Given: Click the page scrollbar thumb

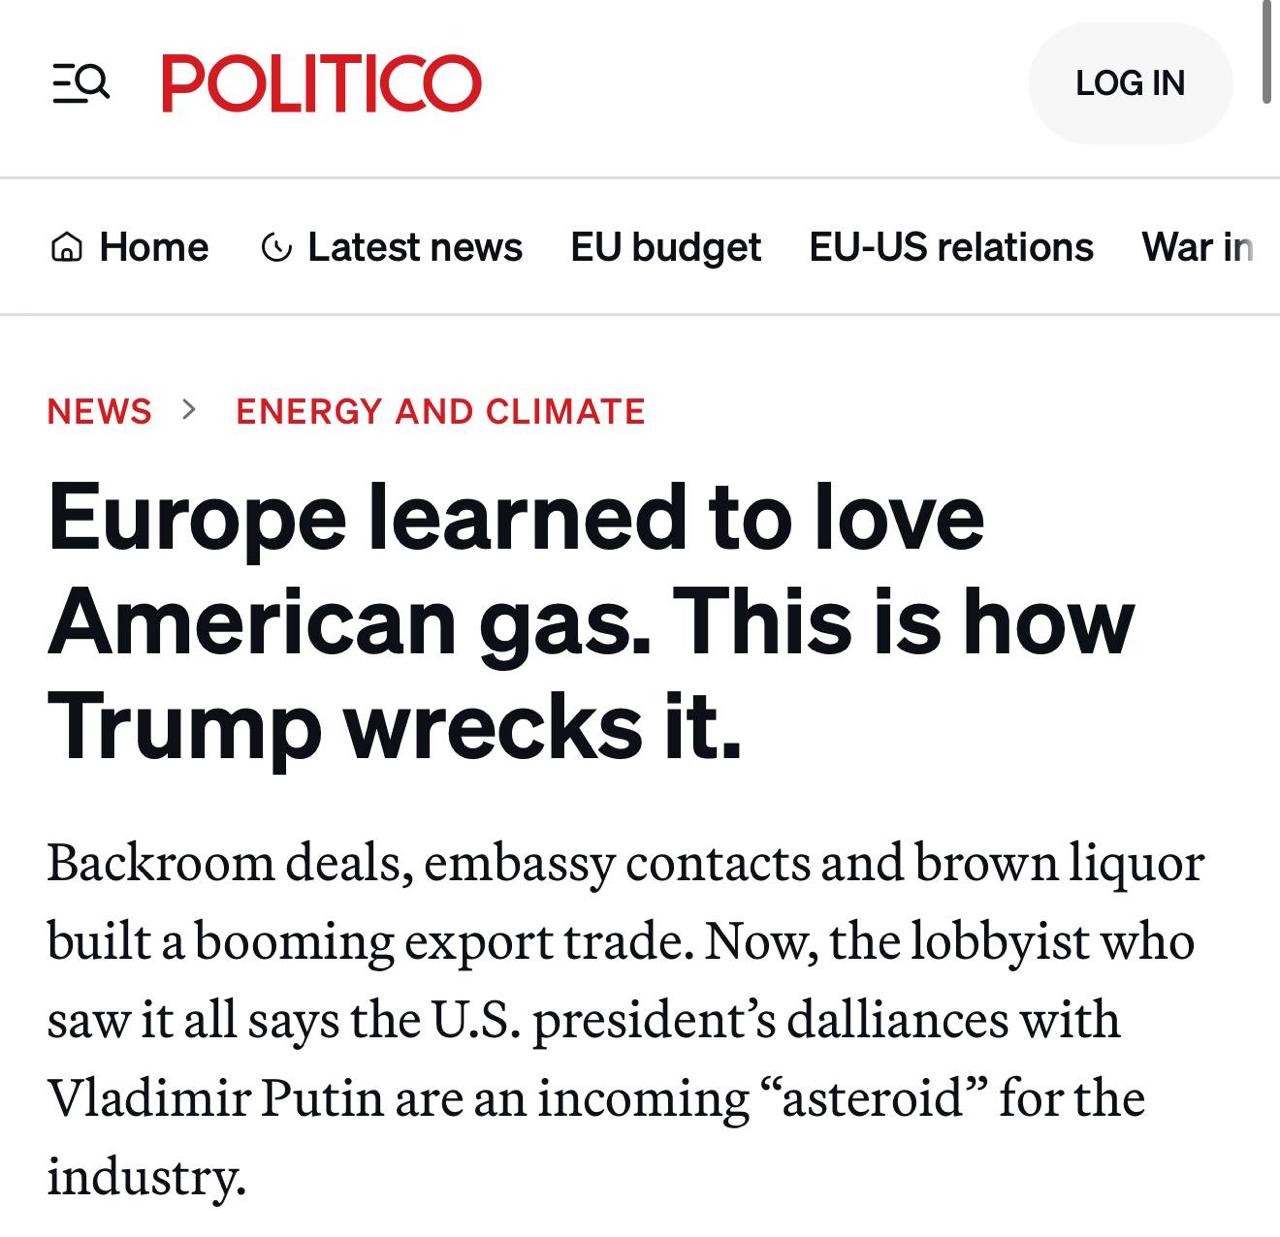Looking at the screenshot, I should click(x=1267, y=52).
